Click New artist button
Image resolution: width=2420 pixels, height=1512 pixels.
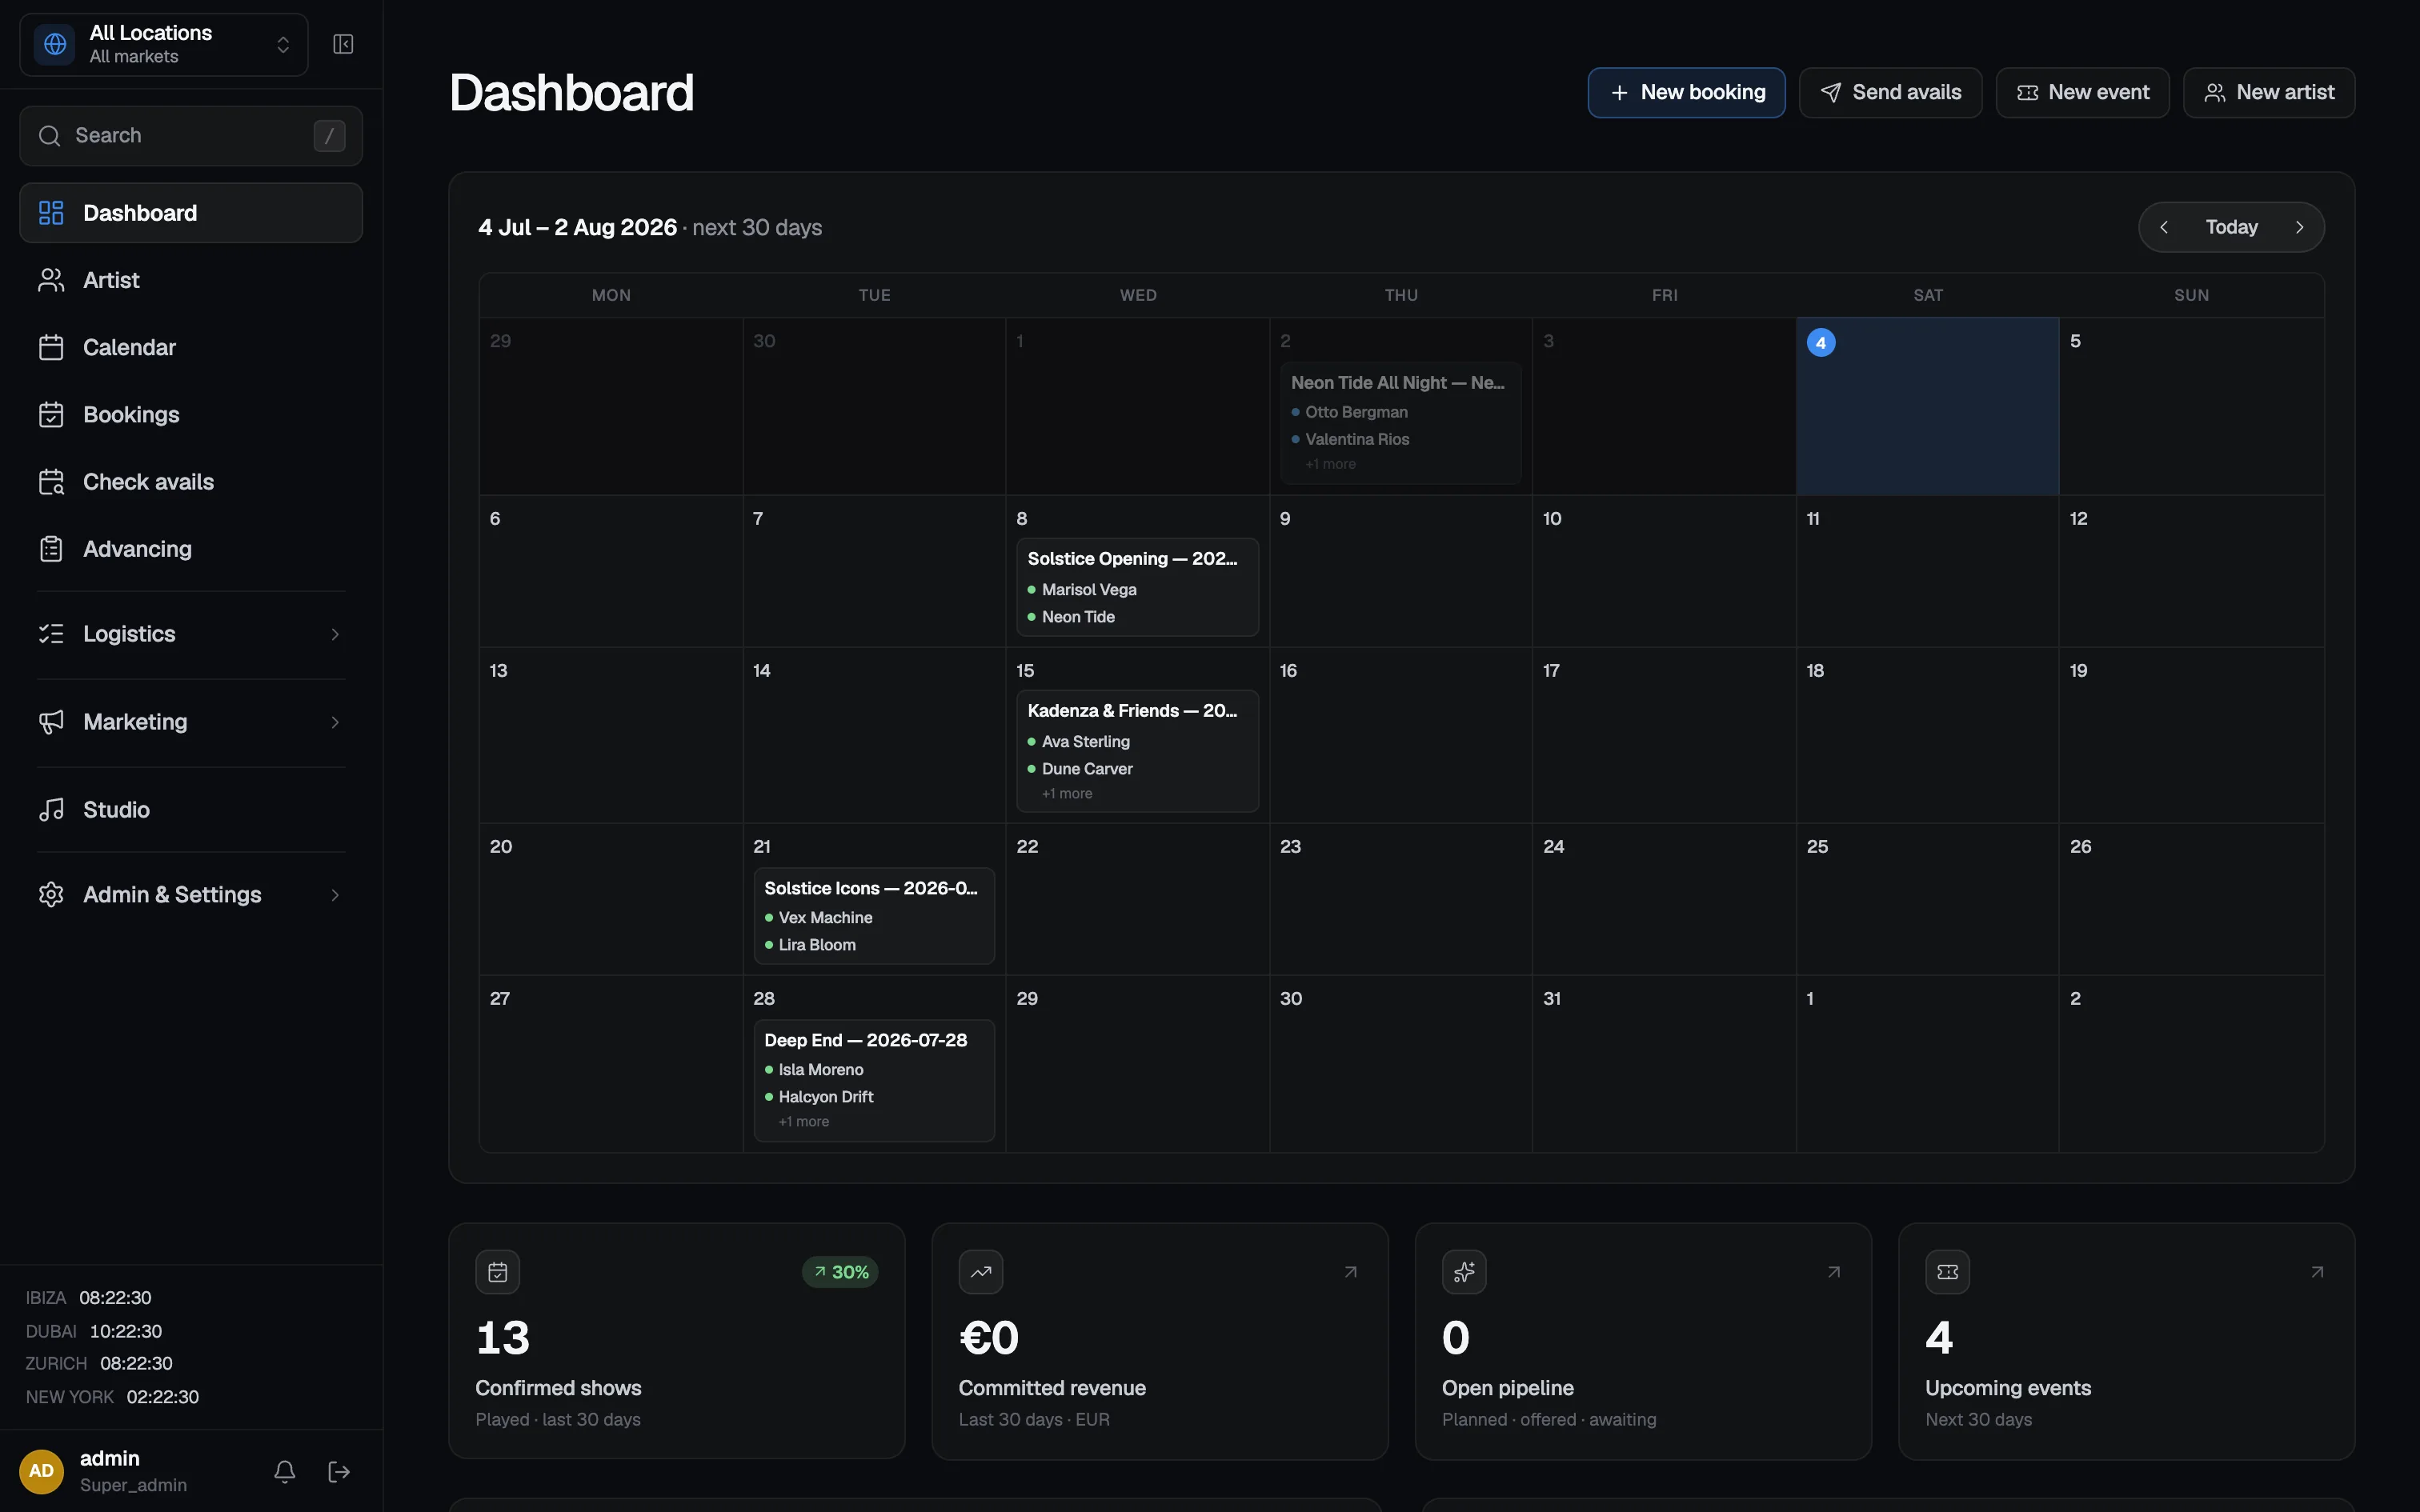coord(2269,92)
